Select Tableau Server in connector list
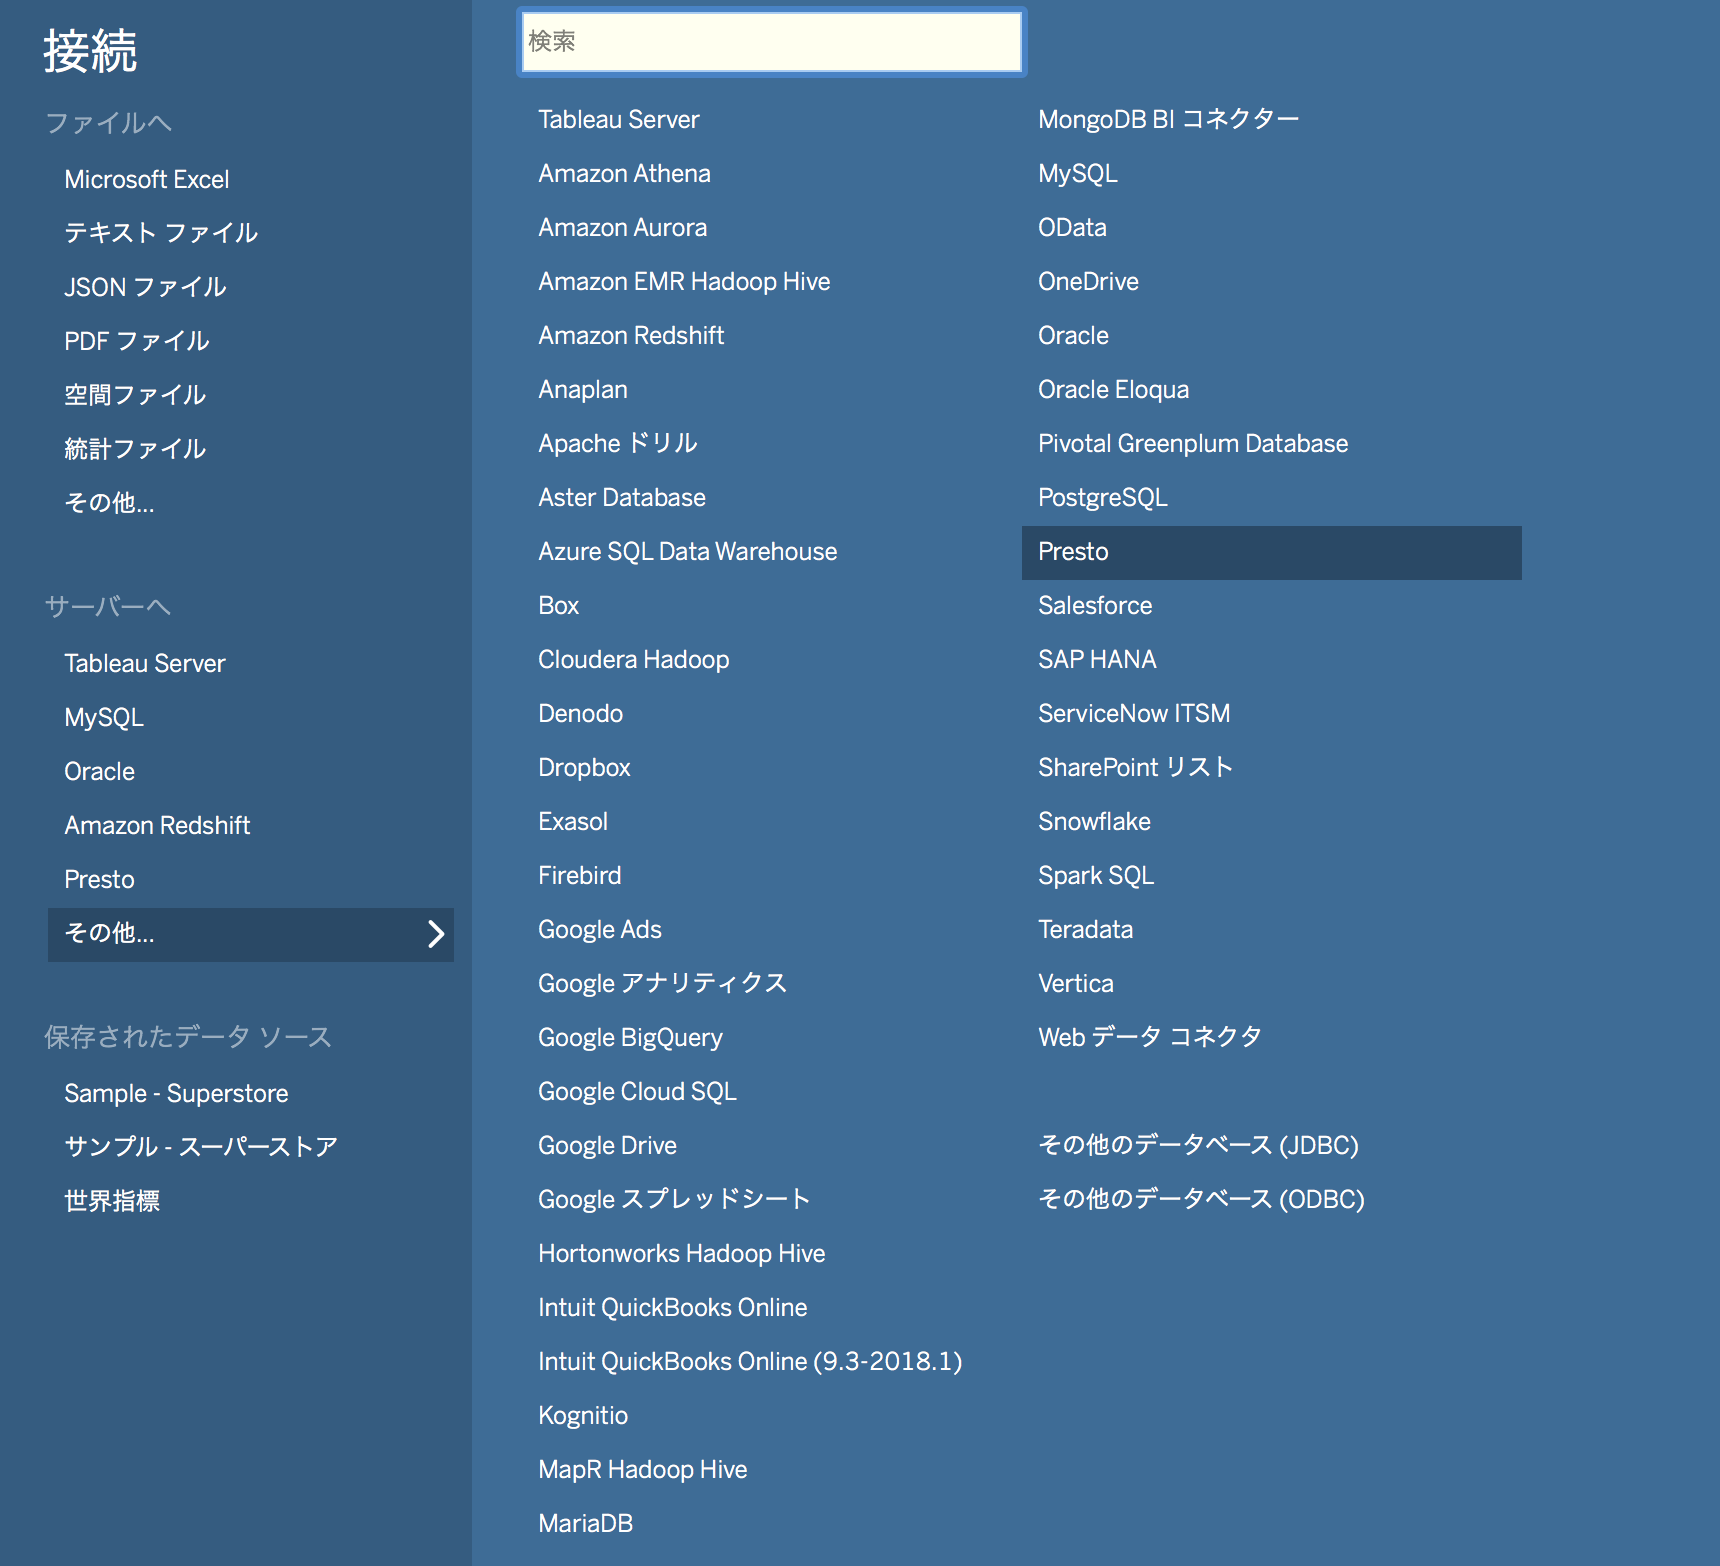 619,120
